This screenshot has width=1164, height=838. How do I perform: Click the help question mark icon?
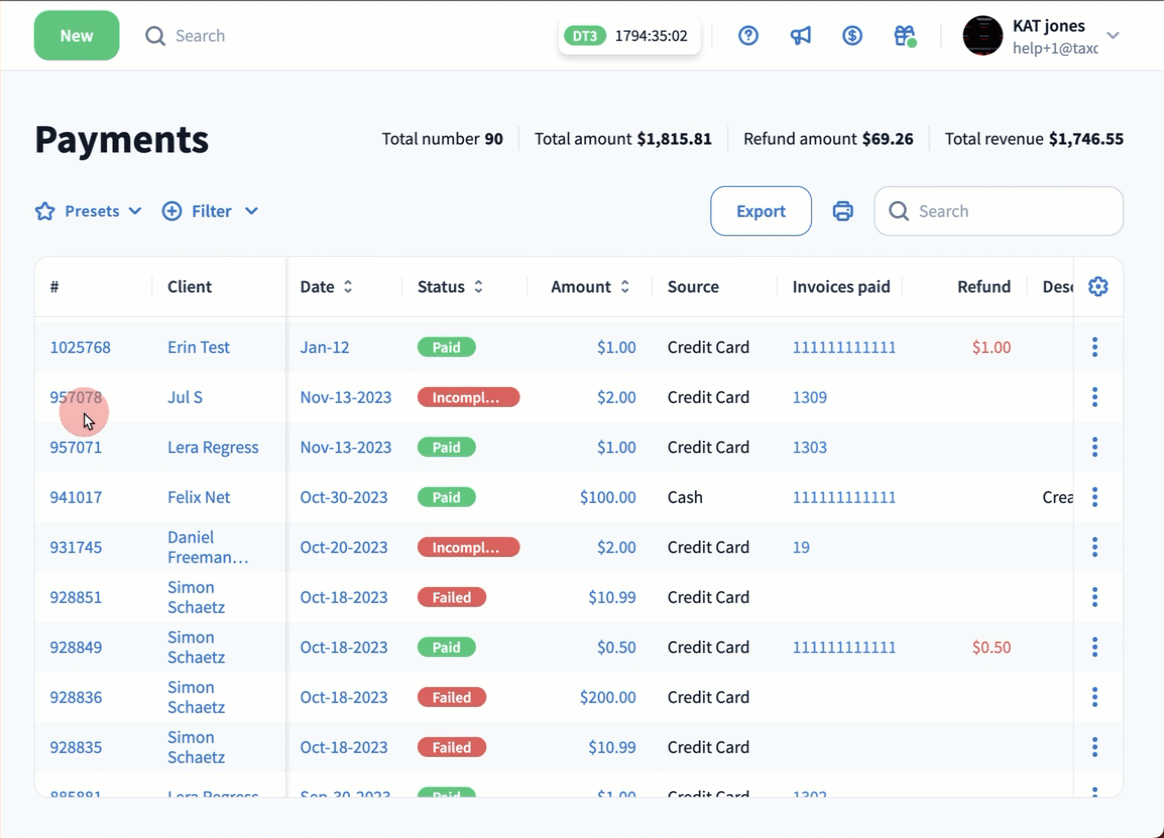pyautogui.click(x=748, y=36)
